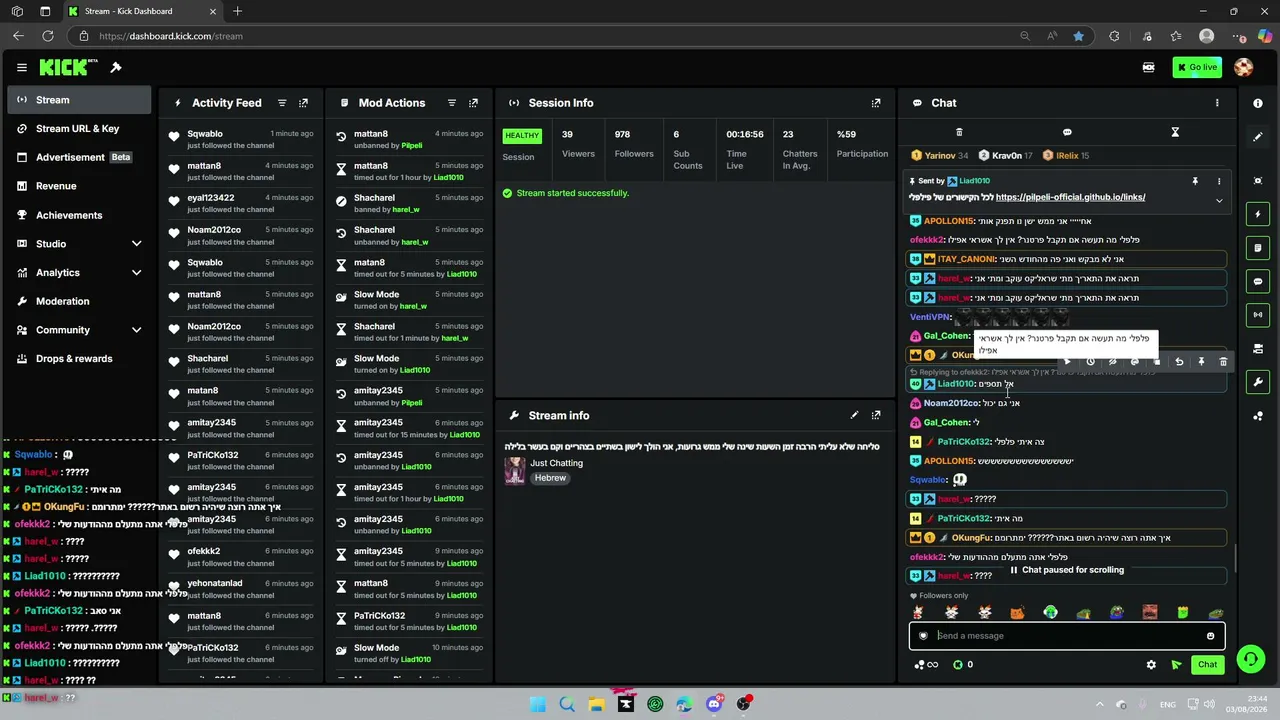Click the Send a message input field
1280x720 pixels.
tap(1066, 636)
